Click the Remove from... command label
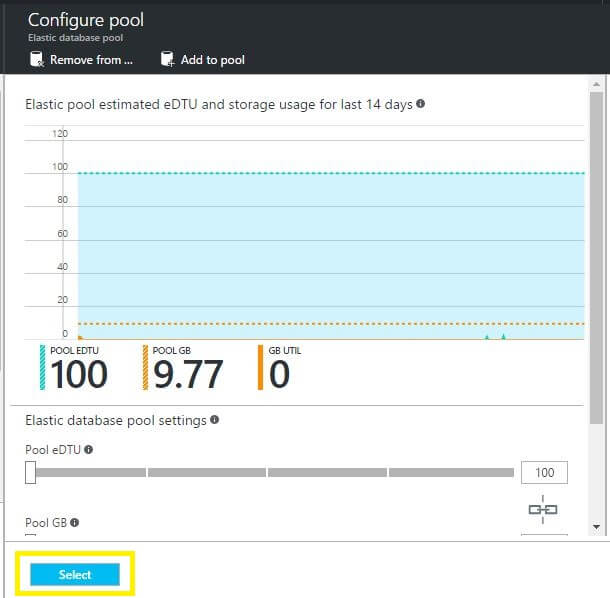 click(91, 60)
